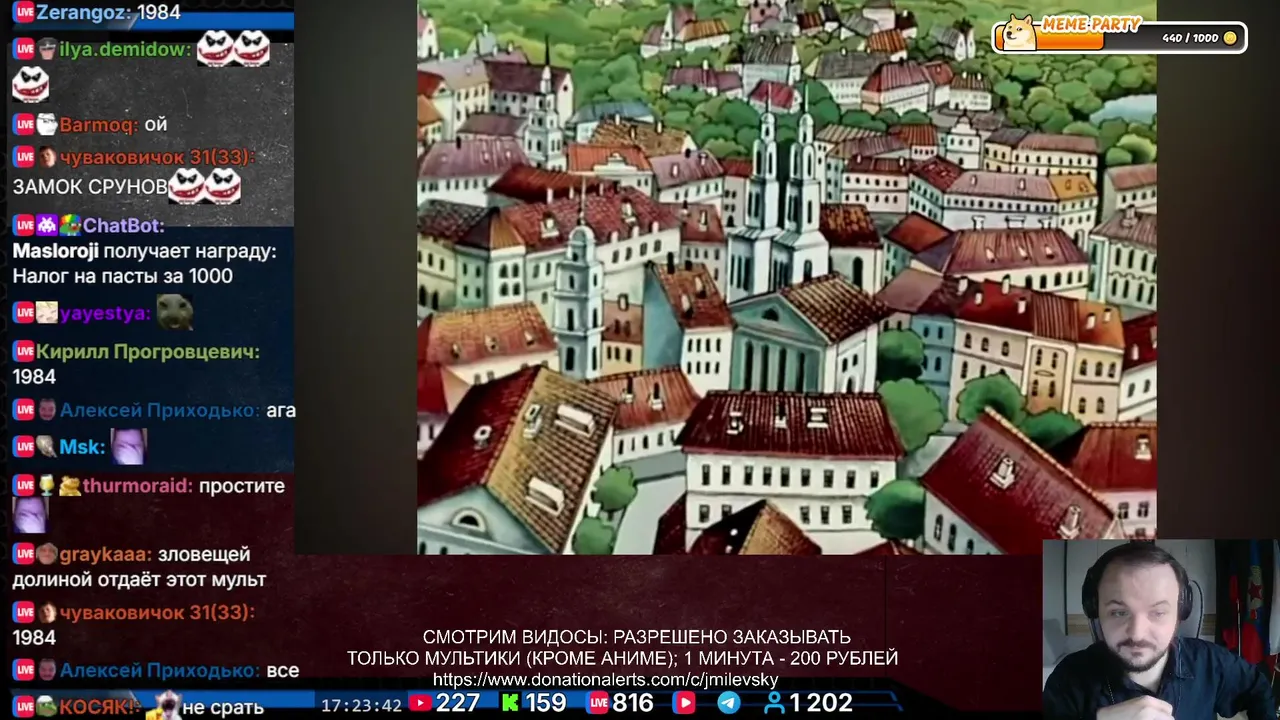The height and width of the screenshot is (720, 1280).
Task: Click username Zerangoz in chat
Action: pyautogui.click(x=80, y=12)
